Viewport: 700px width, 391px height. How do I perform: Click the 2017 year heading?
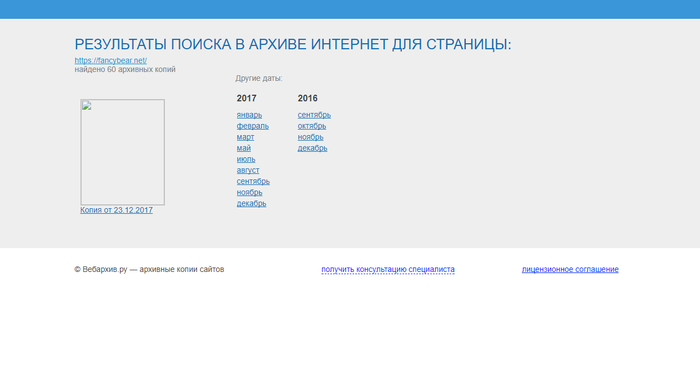pos(246,98)
